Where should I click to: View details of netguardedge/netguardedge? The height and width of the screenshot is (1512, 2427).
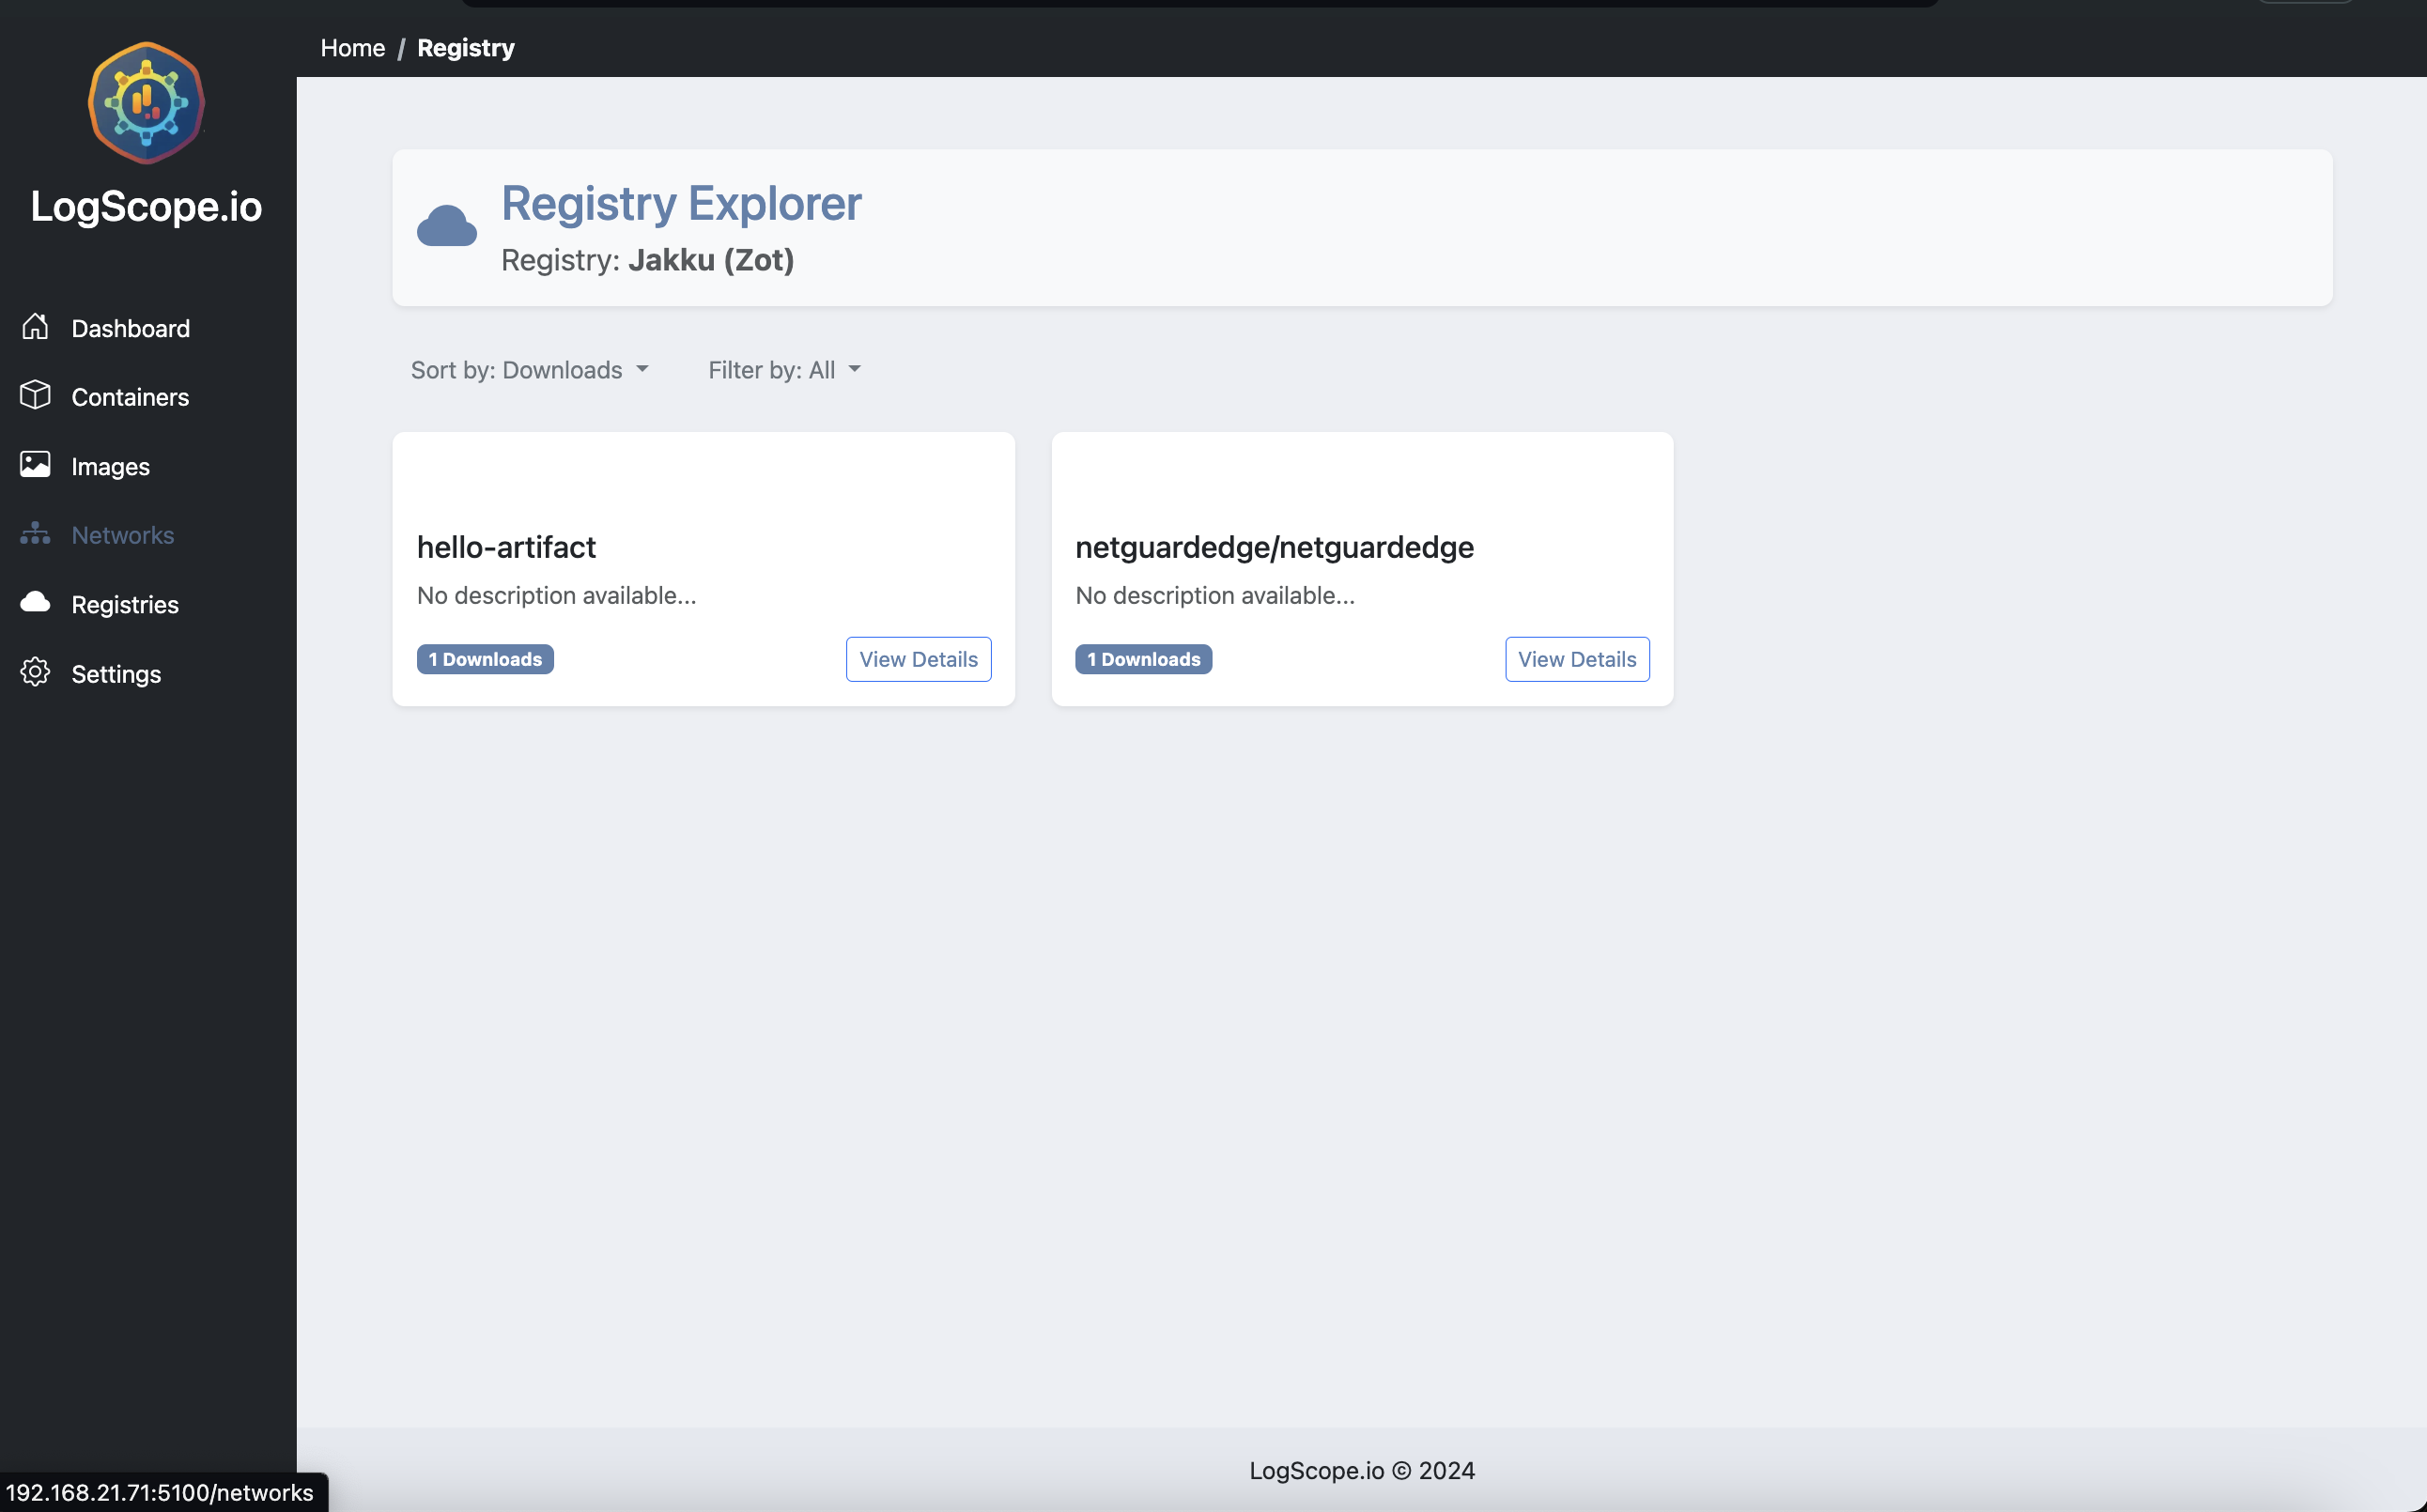coord(1576,659)
